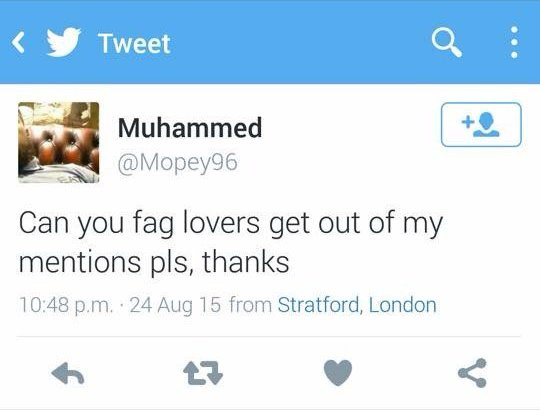The height and width of the screenshot is (412, 540).
Task: Like the tweet with the heart icon
Action: pyautogui.click(x=338, y=373)
